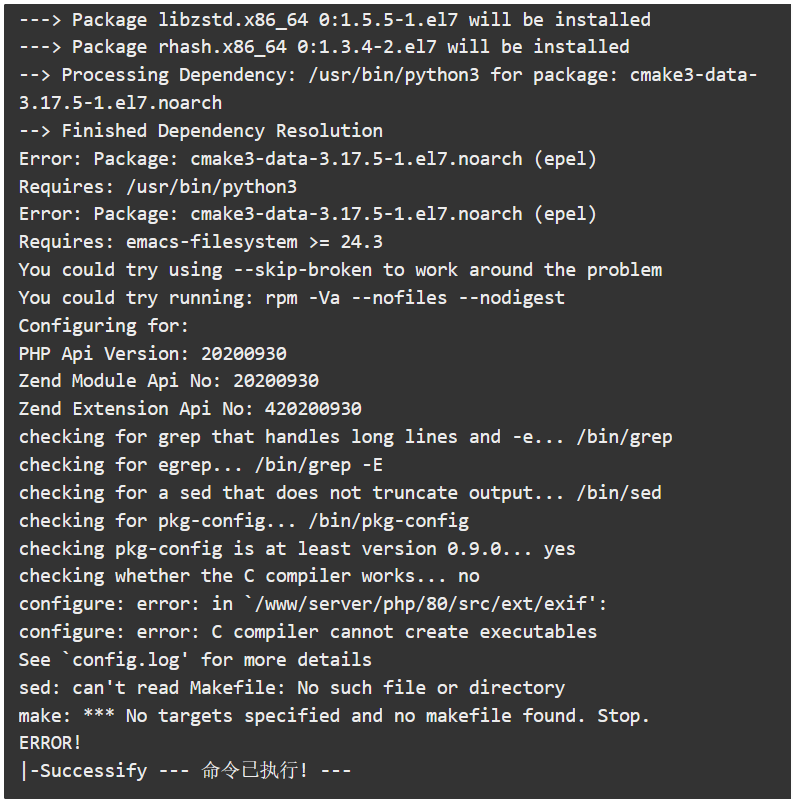Click the See config.log for more details line

click(x=195, y=660)
